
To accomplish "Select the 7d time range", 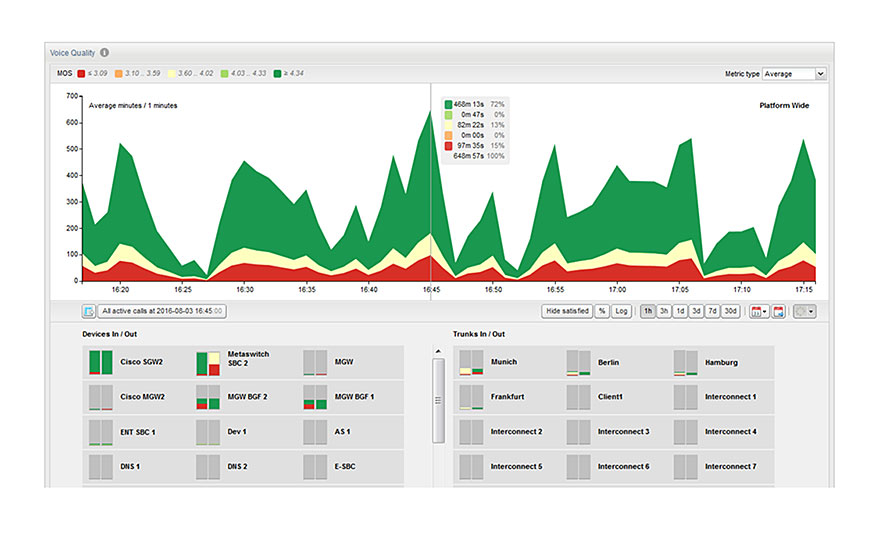I will click(x=713, y=311).
